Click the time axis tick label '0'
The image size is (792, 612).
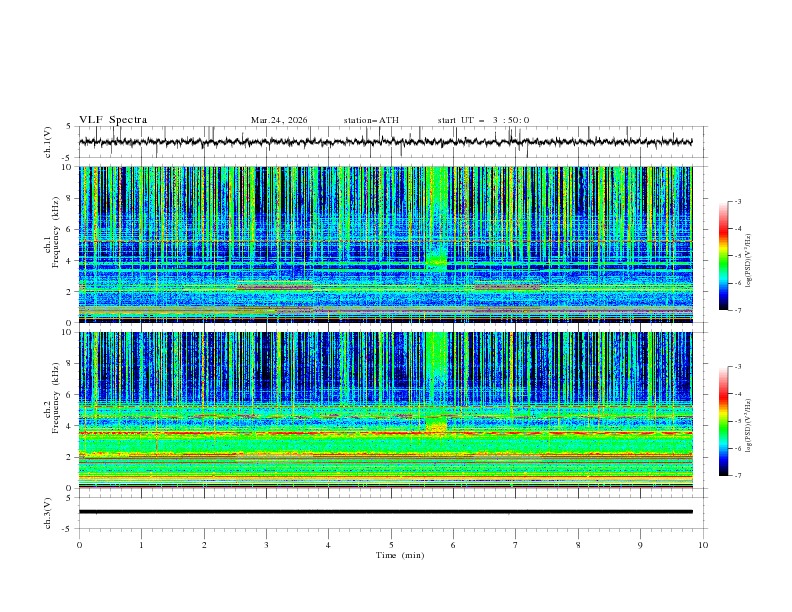tap(79, 545)
